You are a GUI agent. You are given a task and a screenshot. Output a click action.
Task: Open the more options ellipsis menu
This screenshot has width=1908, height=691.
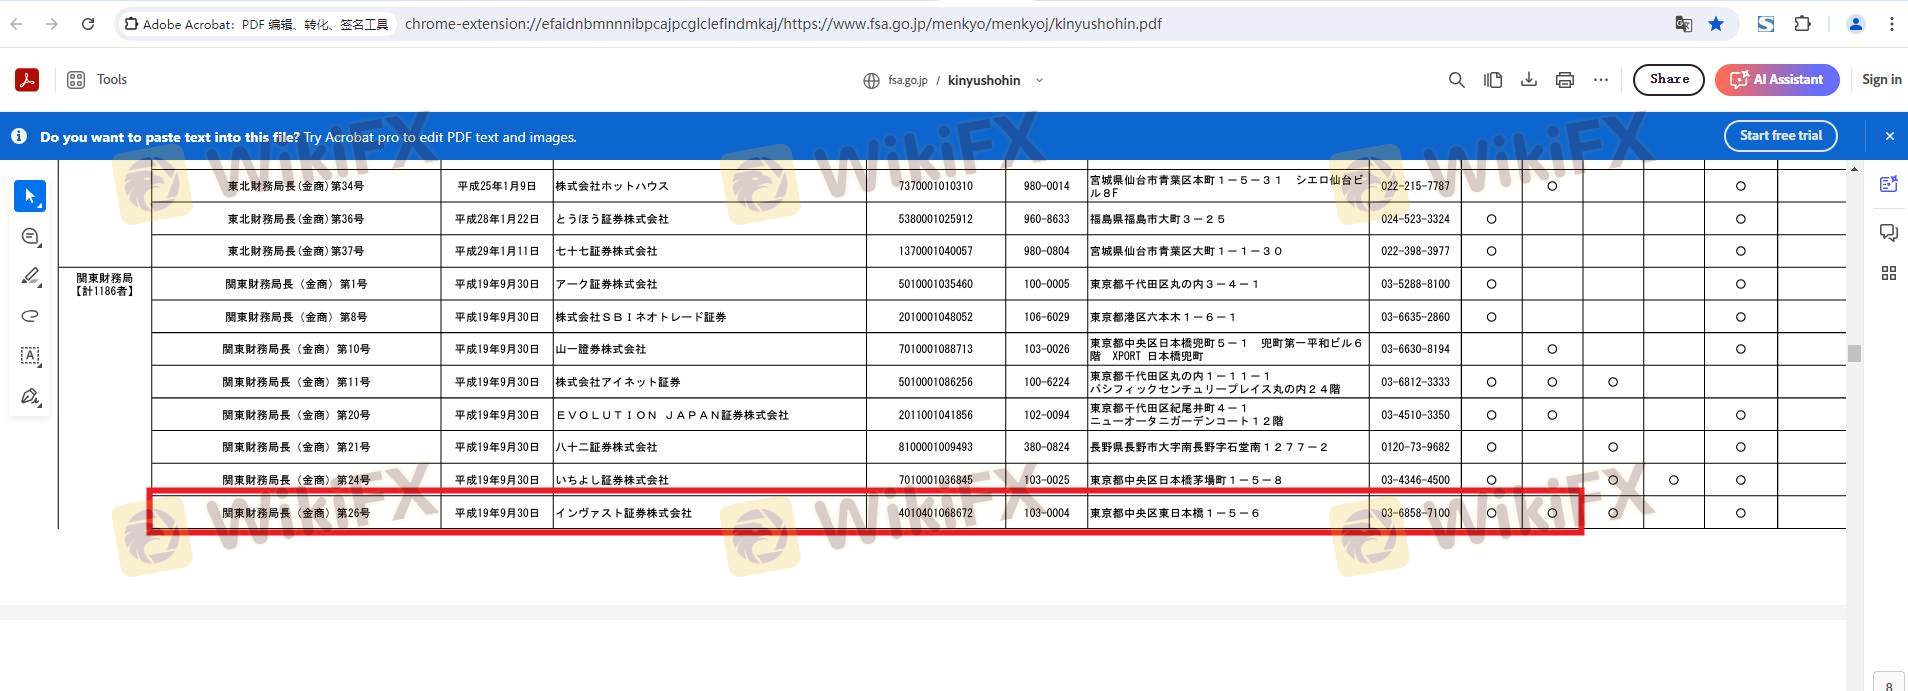click(x=1600, y=80)
